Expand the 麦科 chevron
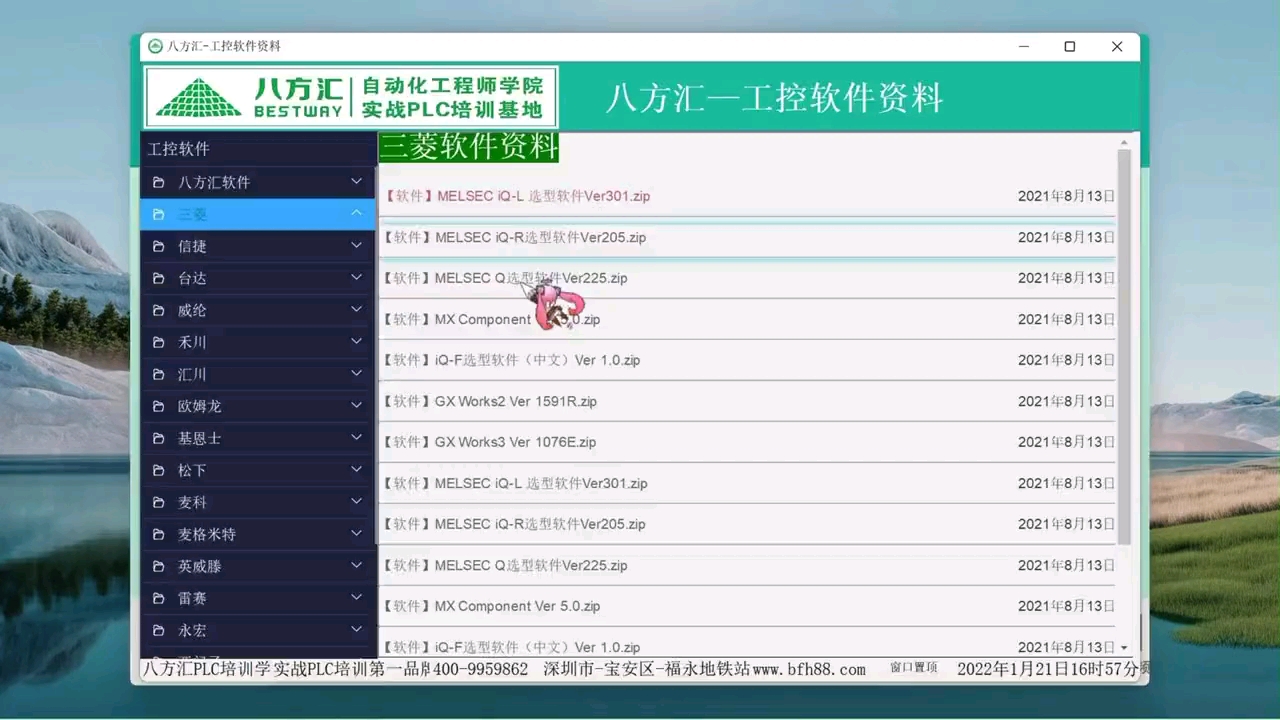The width and height of the screenshot is (1280, 720). (x=356, y=501)
